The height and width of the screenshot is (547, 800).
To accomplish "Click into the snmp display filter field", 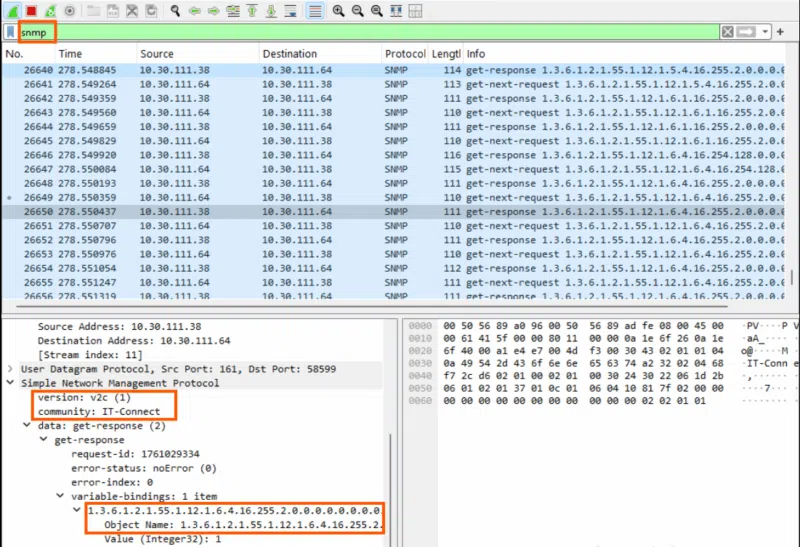I will pos(368,32).
